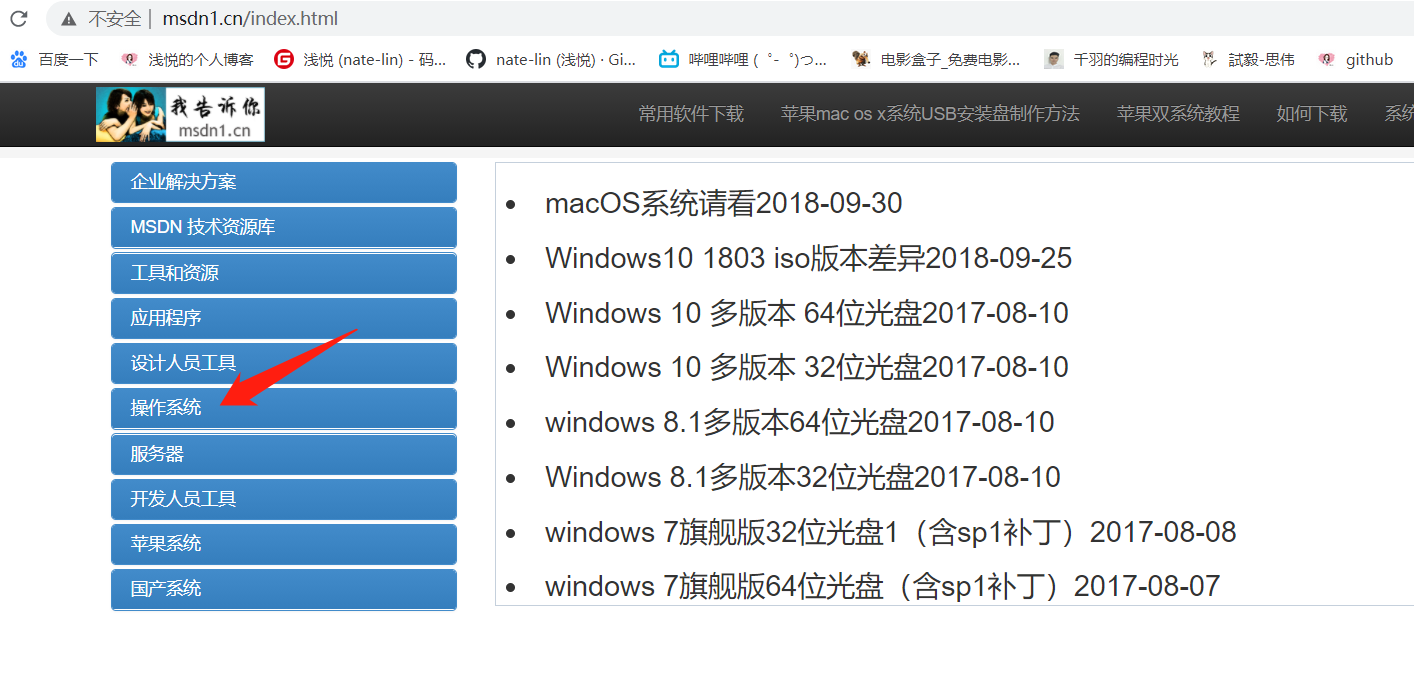
Task: Go to 如何下载 in the navigation bar
Action: pos(1312,114)
